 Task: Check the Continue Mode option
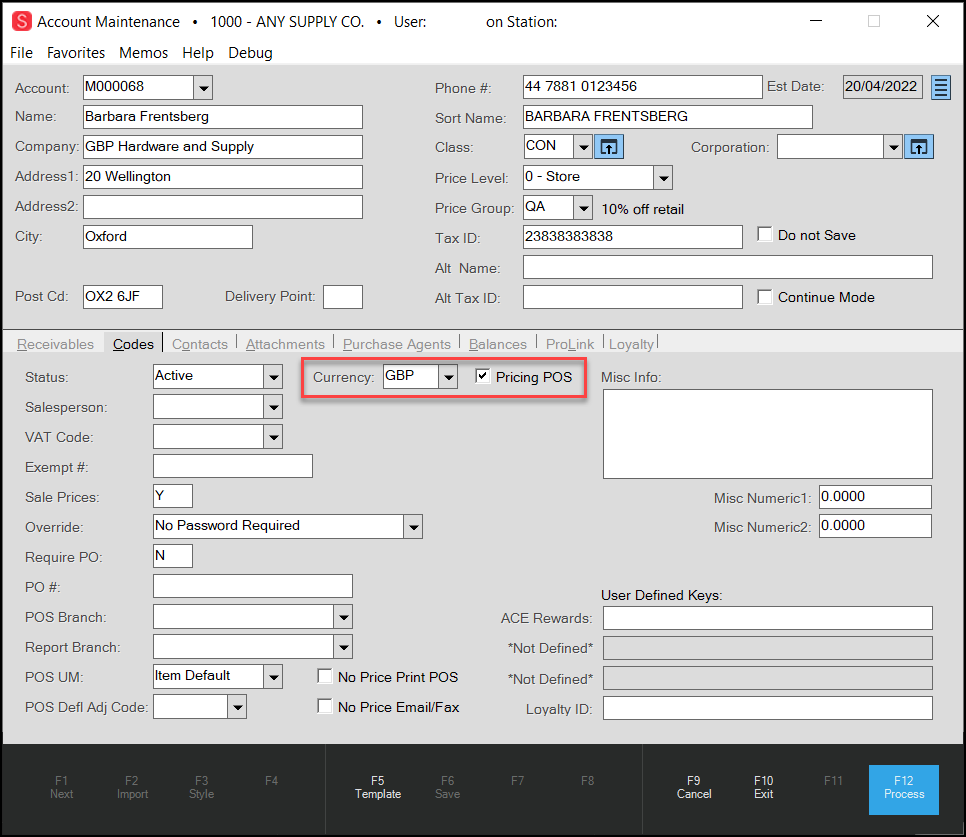click(x=765, y=297)
